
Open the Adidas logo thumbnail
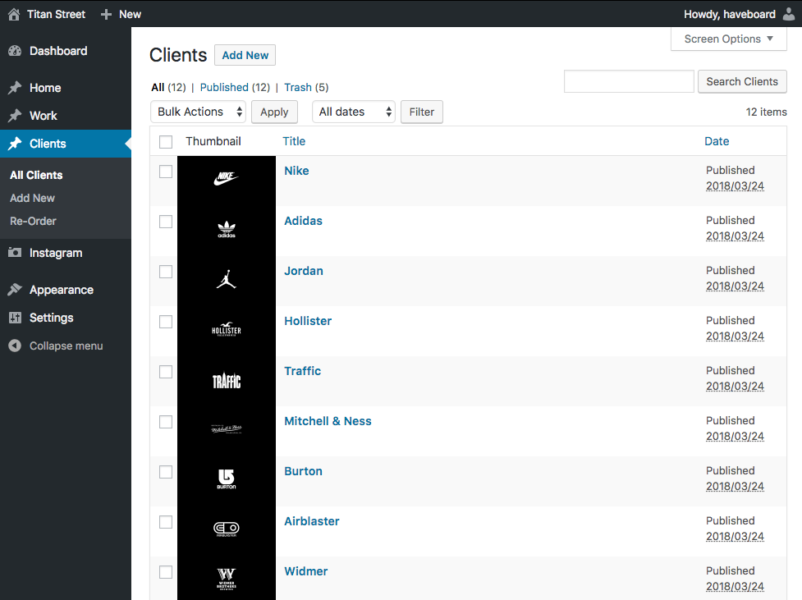point(226,229)
